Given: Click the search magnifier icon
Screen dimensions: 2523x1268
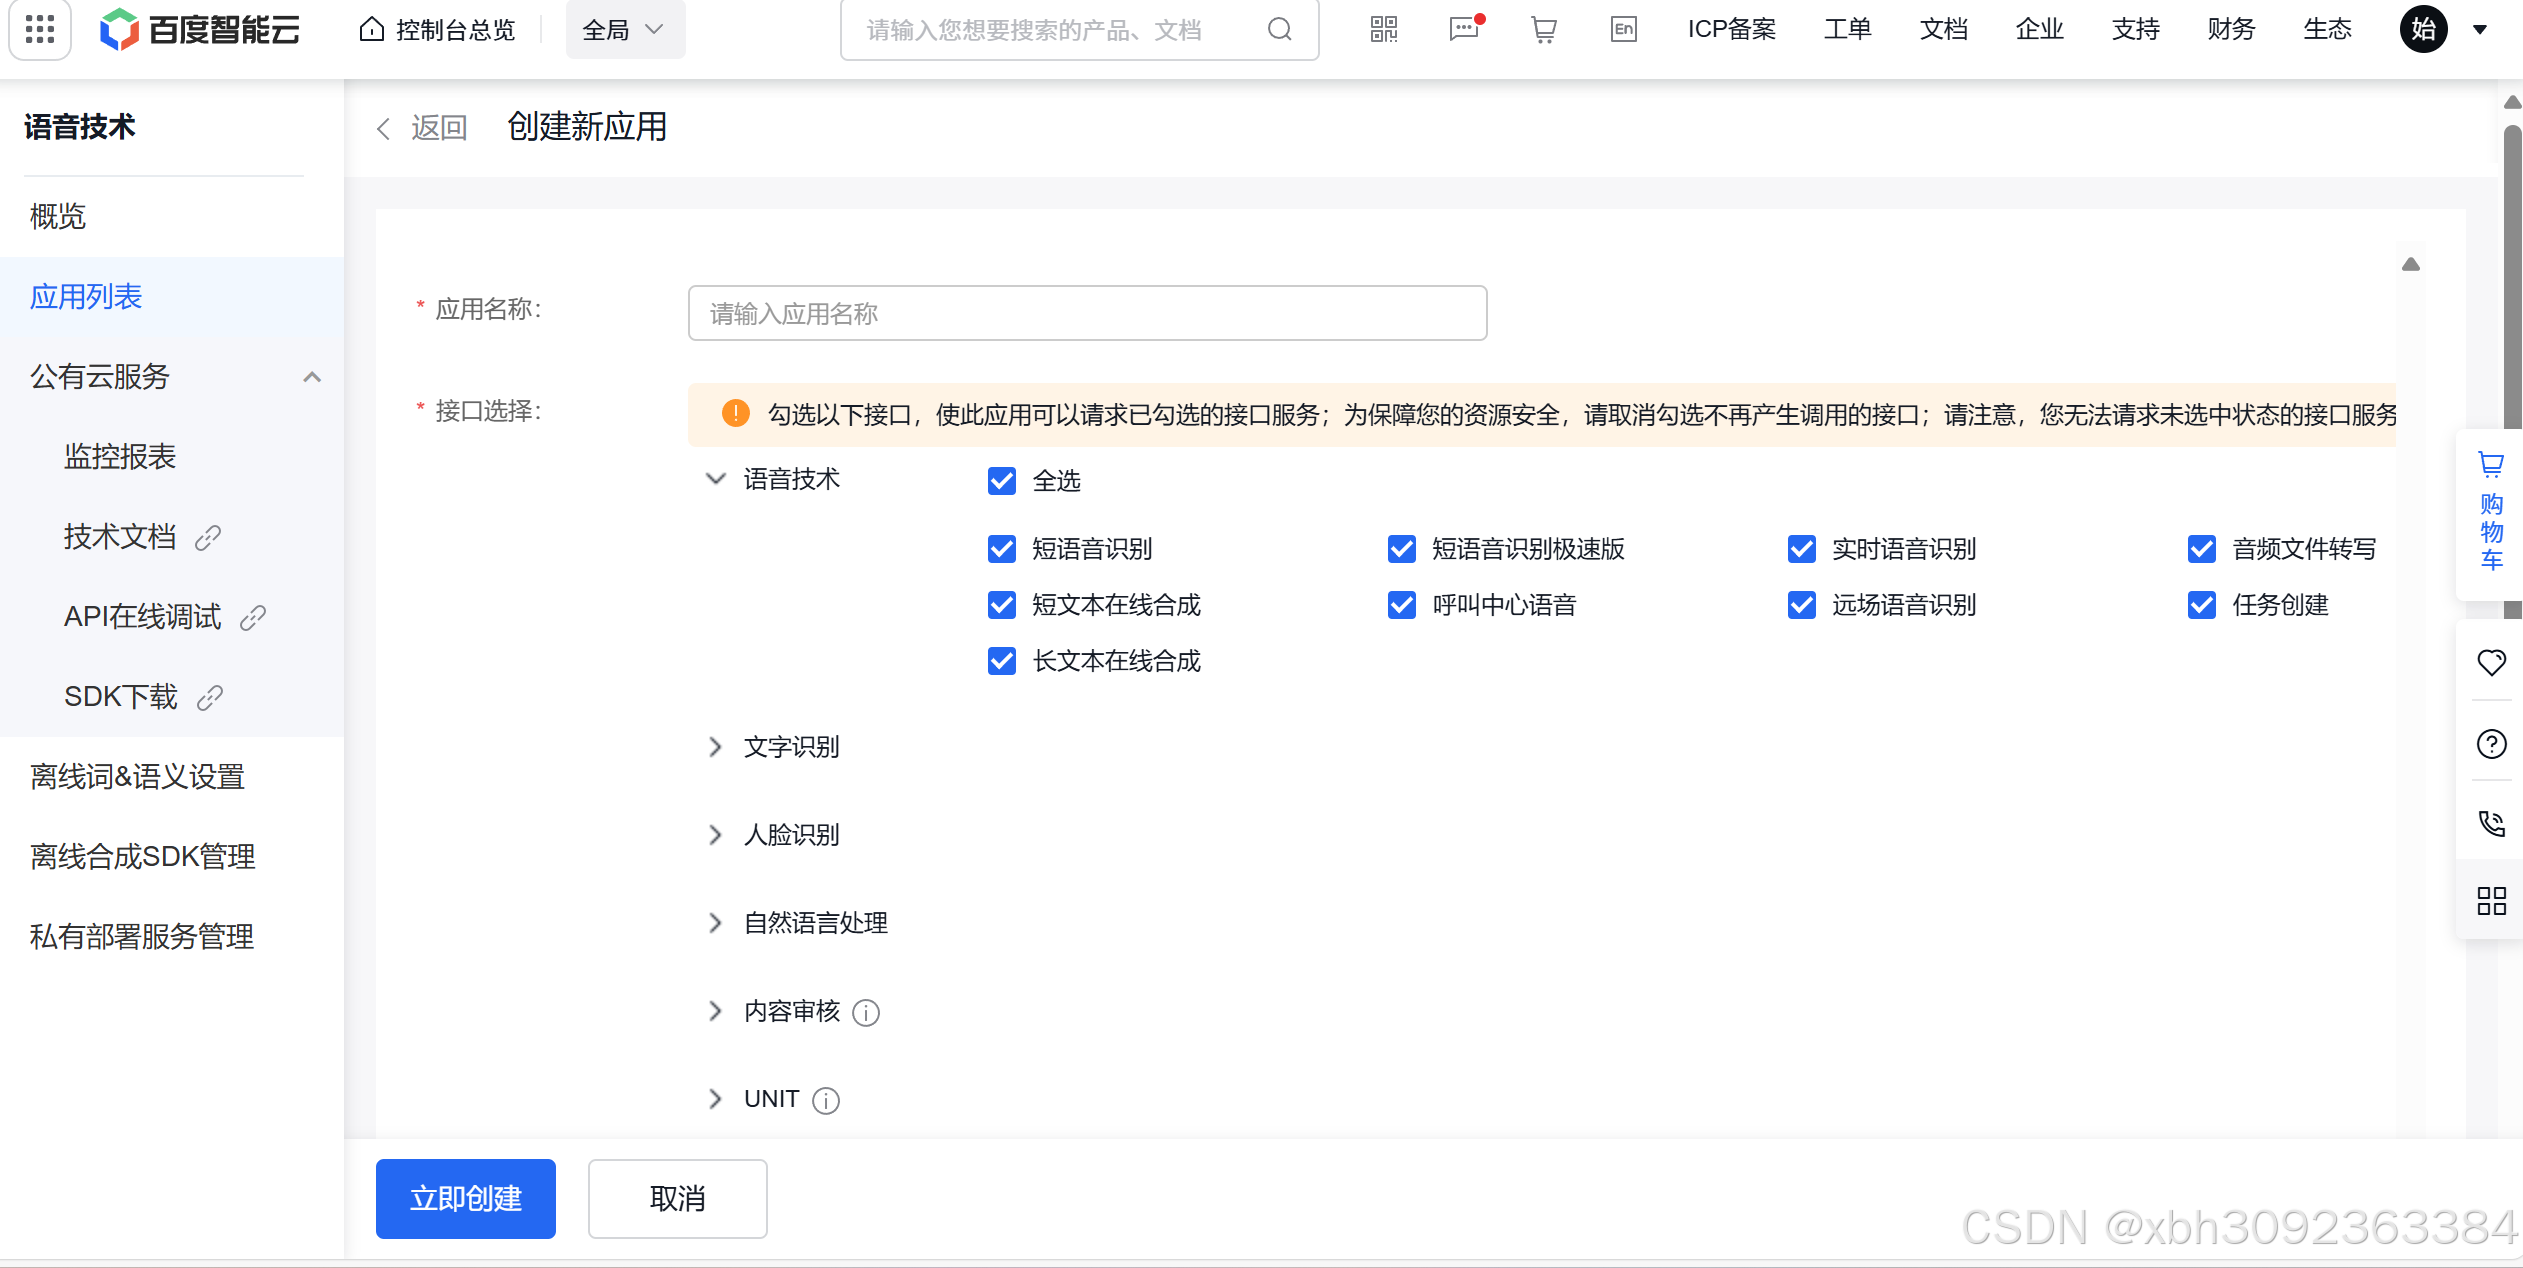Looking at the screenshot, I should click(1279, 30).
